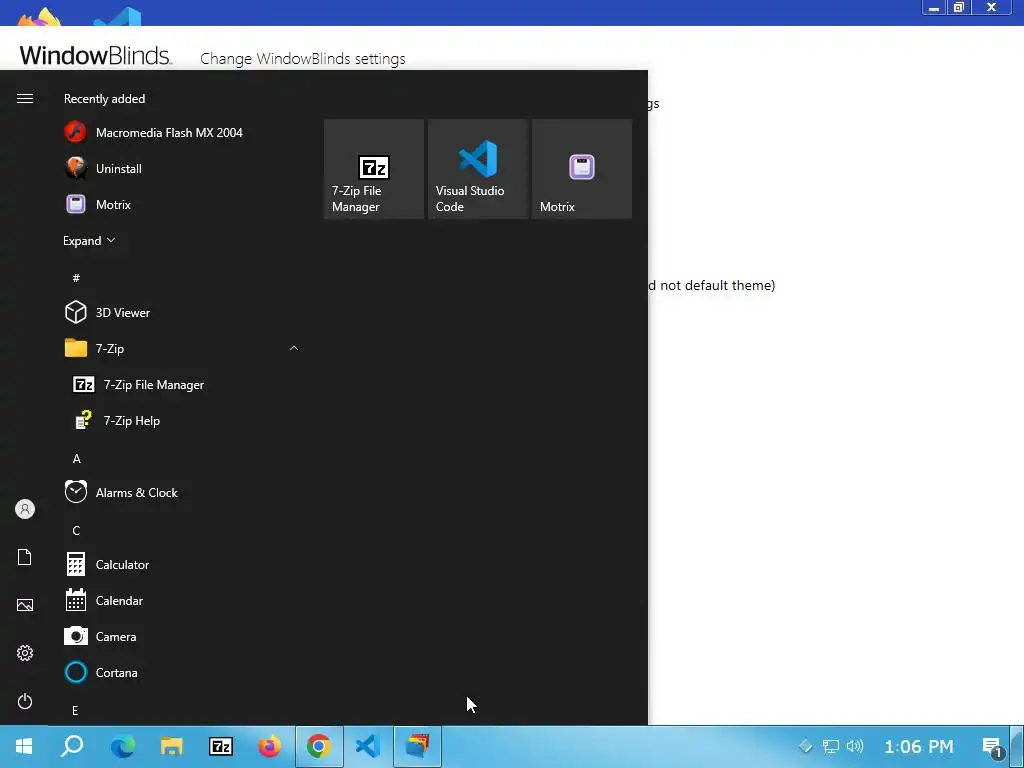Click the volume icon in system tray

(x=855, y=746)
